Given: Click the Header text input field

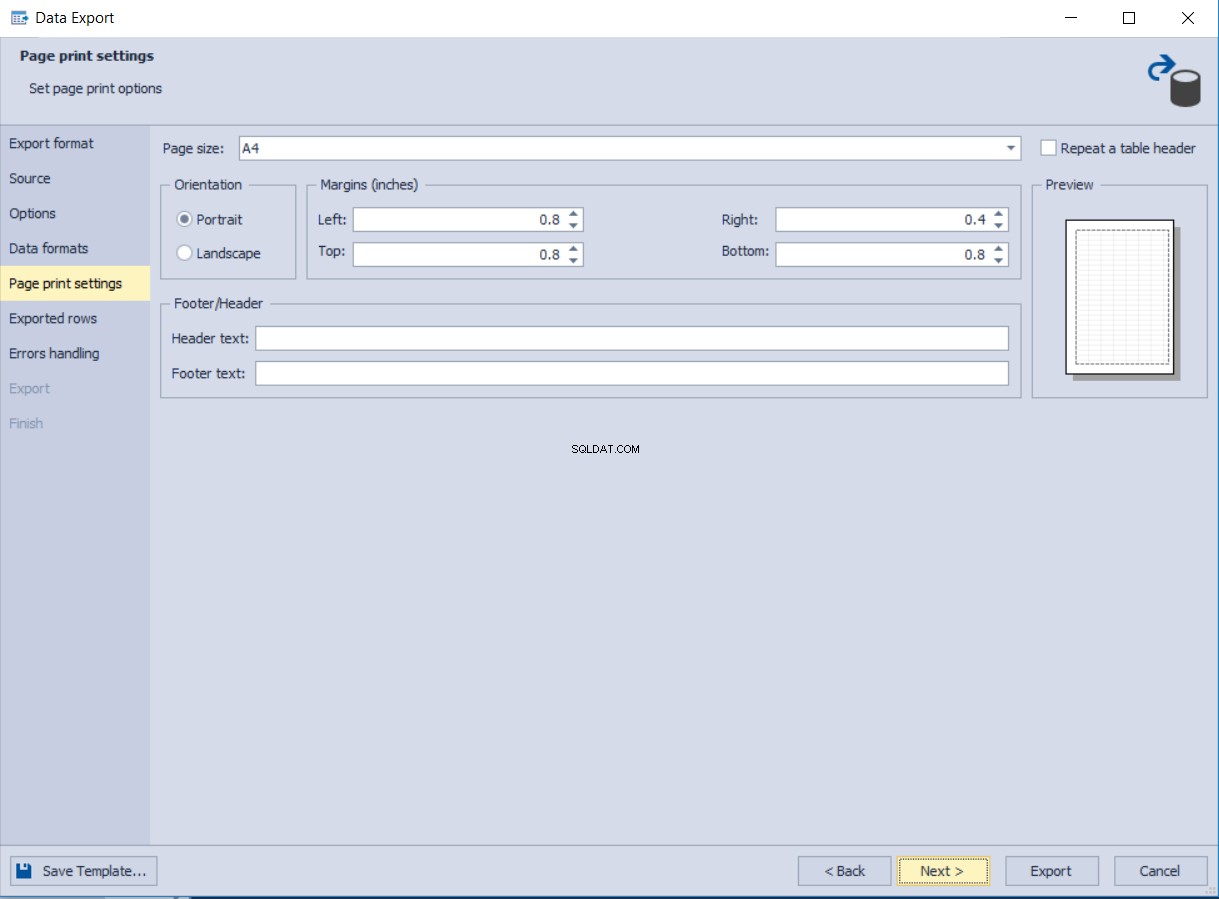Looking at the screenshot, I should coord(632,338).
